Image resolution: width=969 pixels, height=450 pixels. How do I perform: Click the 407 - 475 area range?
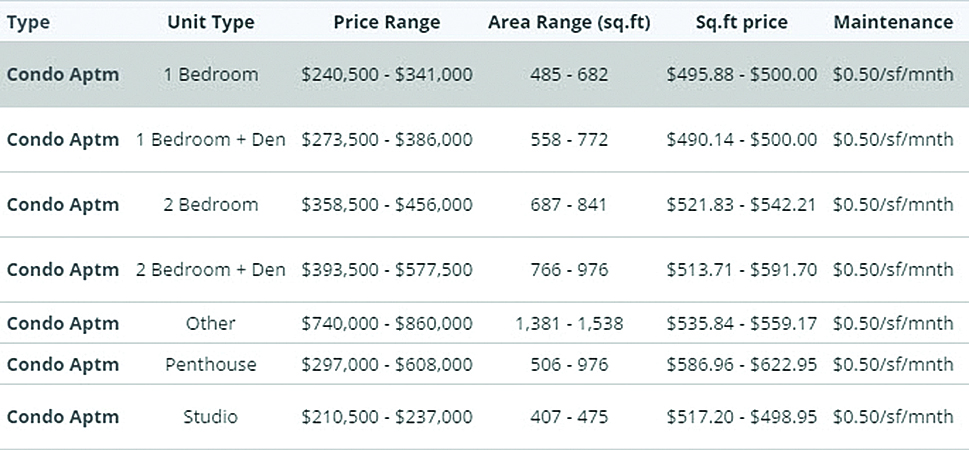[569, 417]
